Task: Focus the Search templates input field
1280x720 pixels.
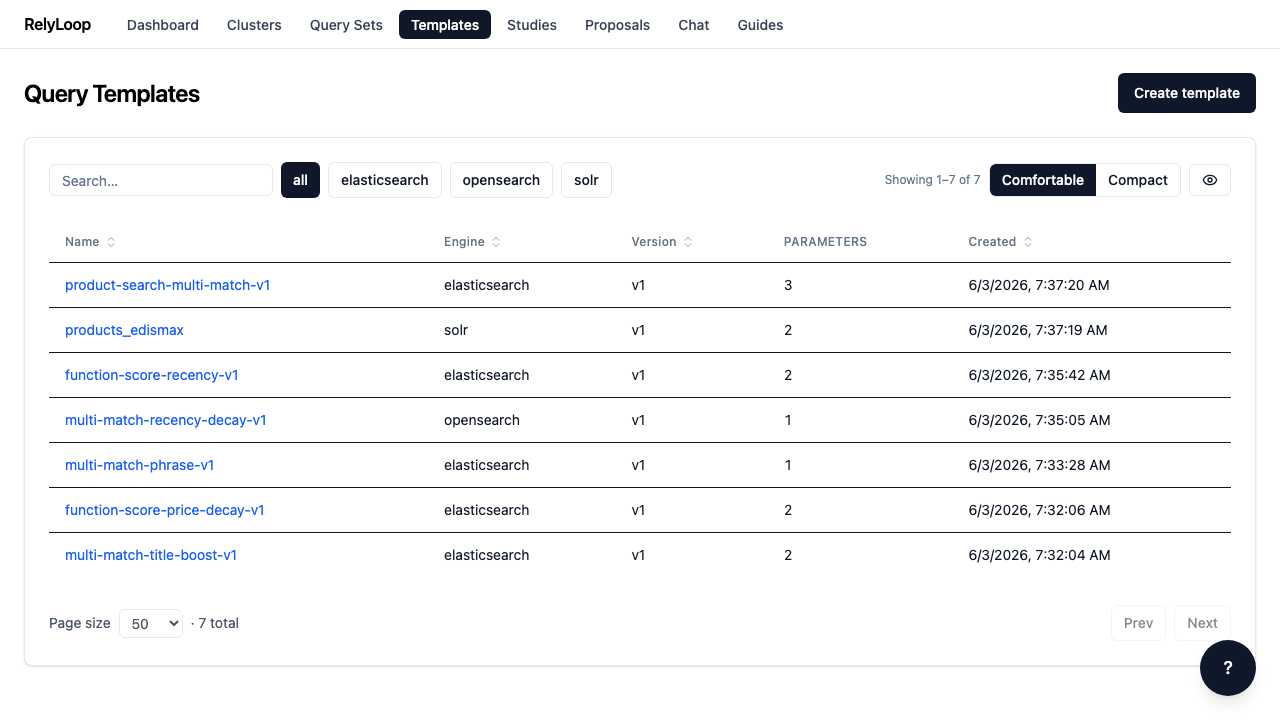Action: pos(161,180)
